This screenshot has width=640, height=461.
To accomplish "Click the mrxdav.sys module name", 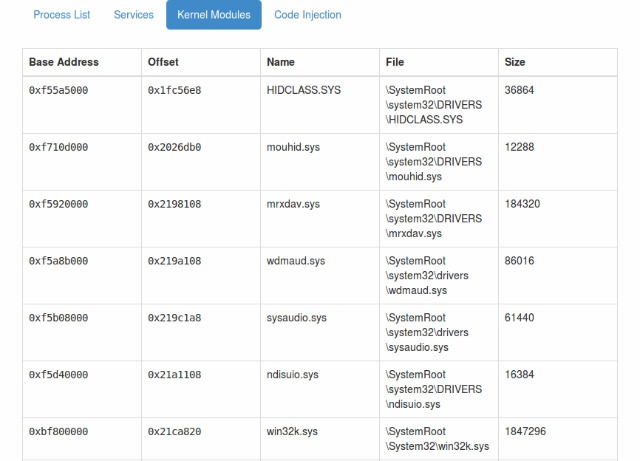I will (x=293, y=204).
